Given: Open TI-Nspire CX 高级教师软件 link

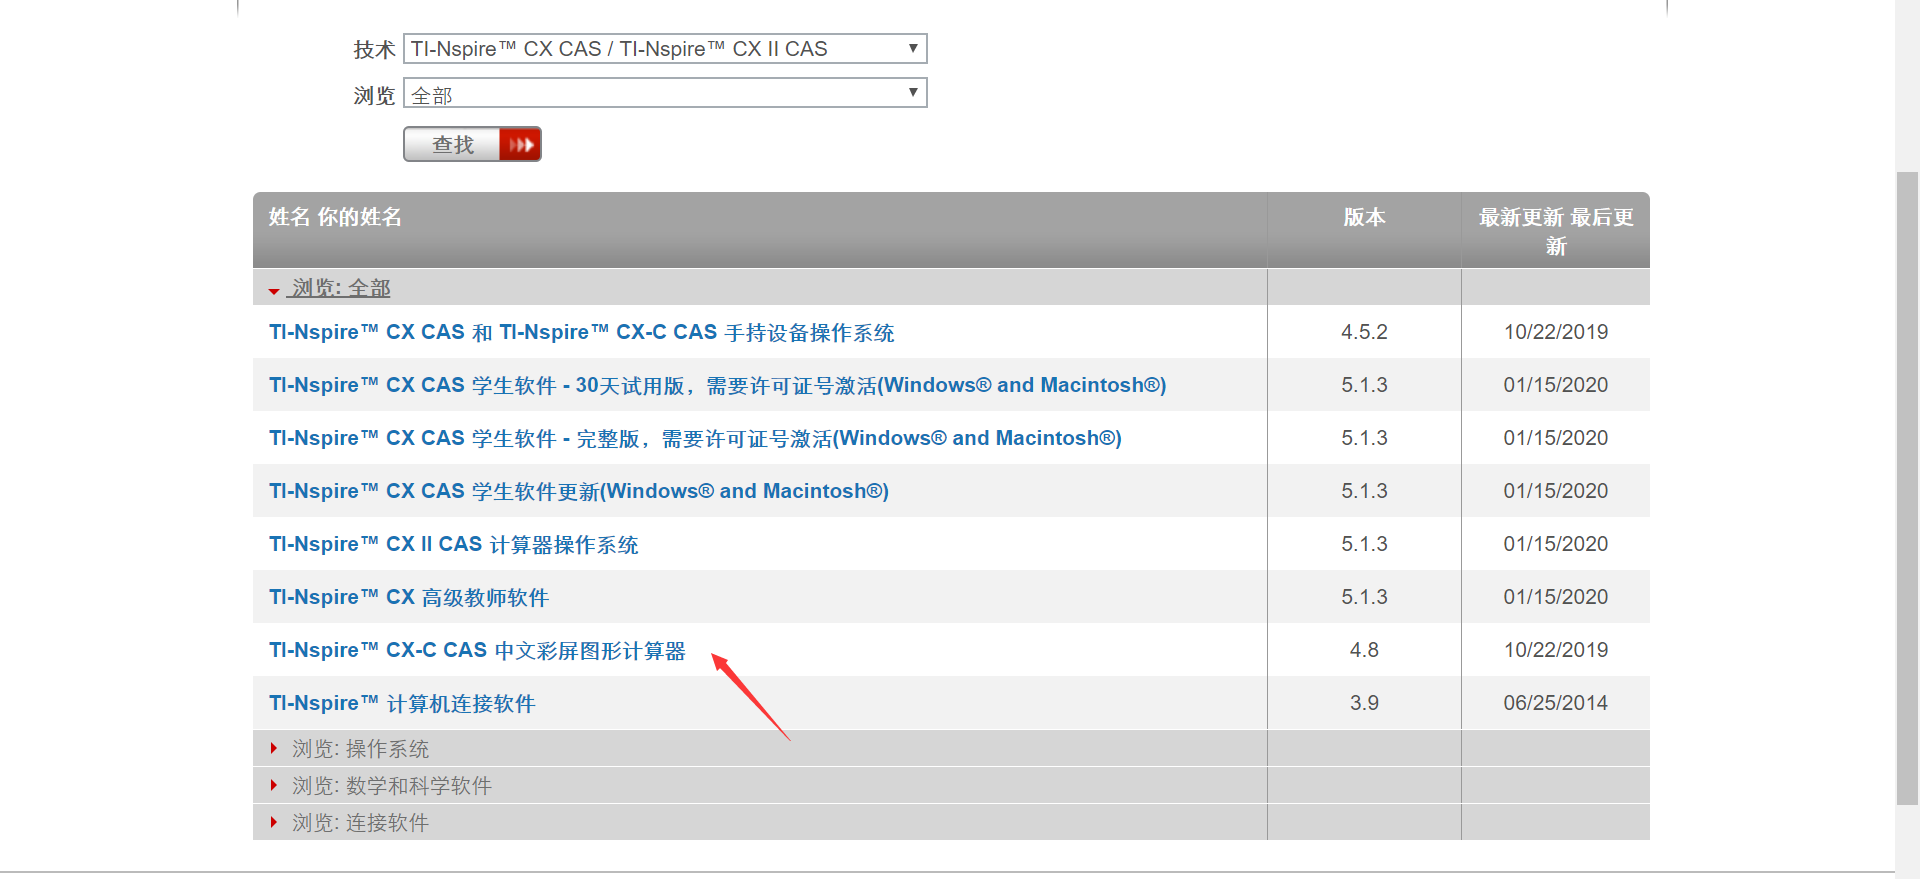Looking at the screenshot, I should (x=409, y=597).
